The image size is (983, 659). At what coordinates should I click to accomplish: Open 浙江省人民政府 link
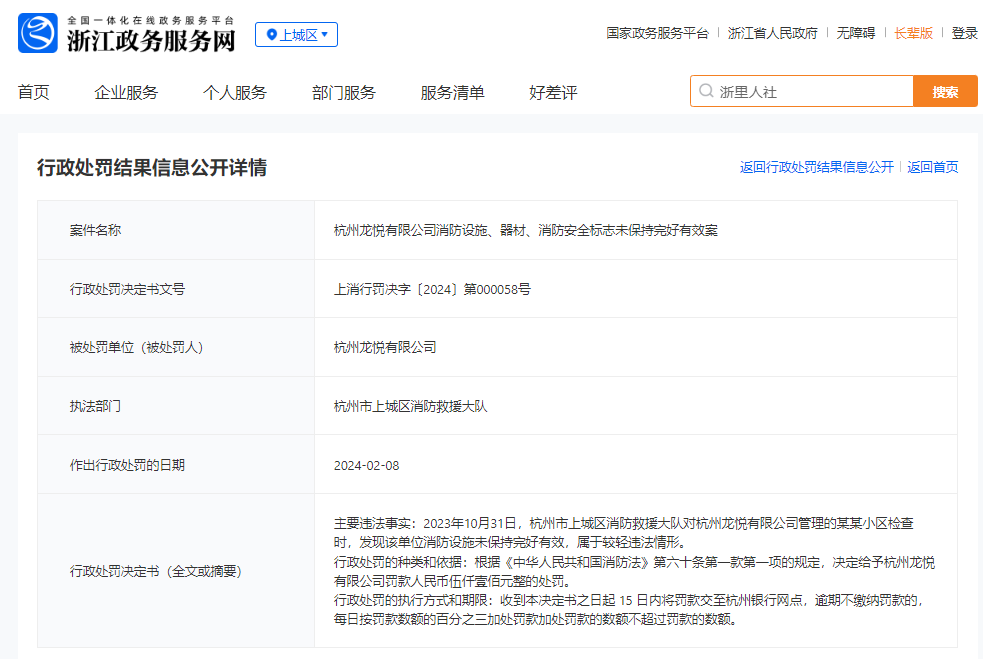[x=772, y=33]
